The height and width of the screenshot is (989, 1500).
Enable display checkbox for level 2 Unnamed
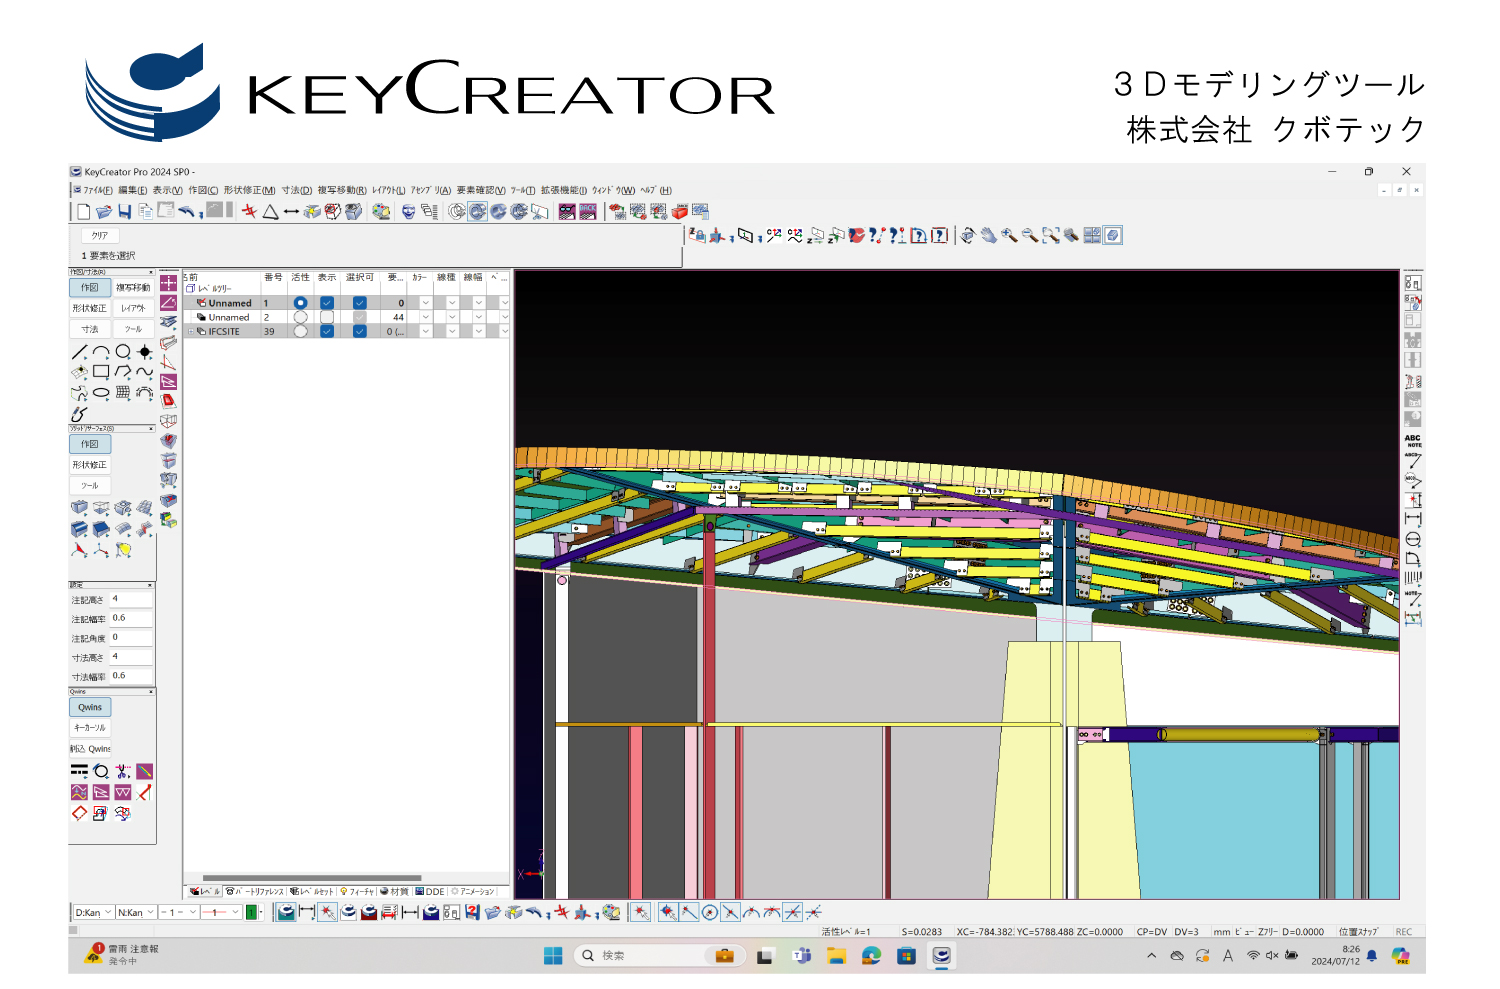pos(327,317)
